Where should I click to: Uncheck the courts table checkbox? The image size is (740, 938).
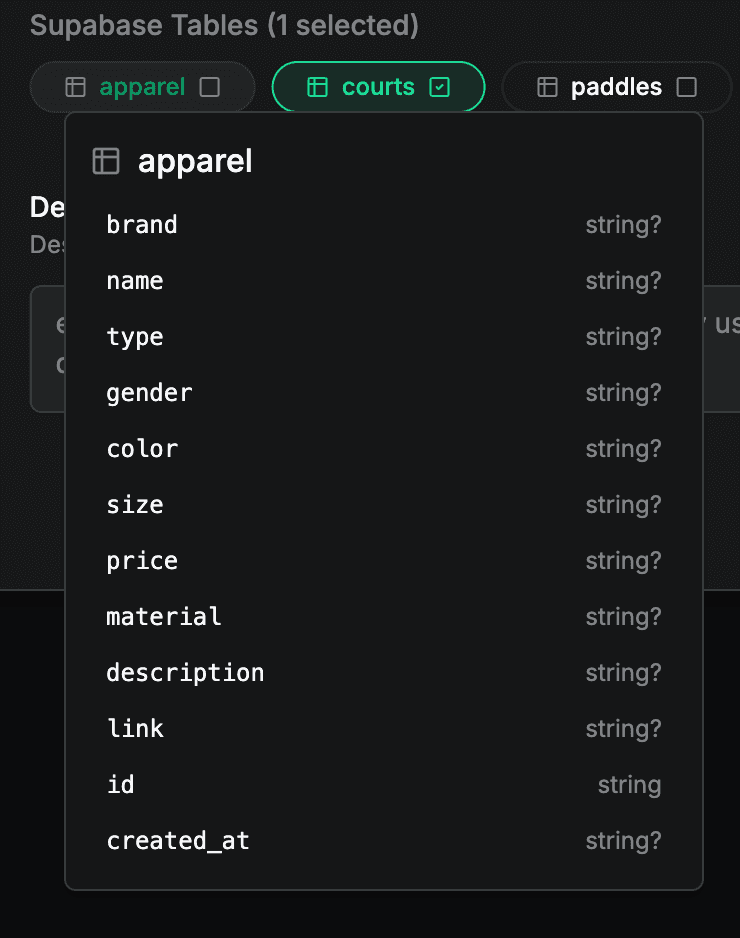[439, 87]
